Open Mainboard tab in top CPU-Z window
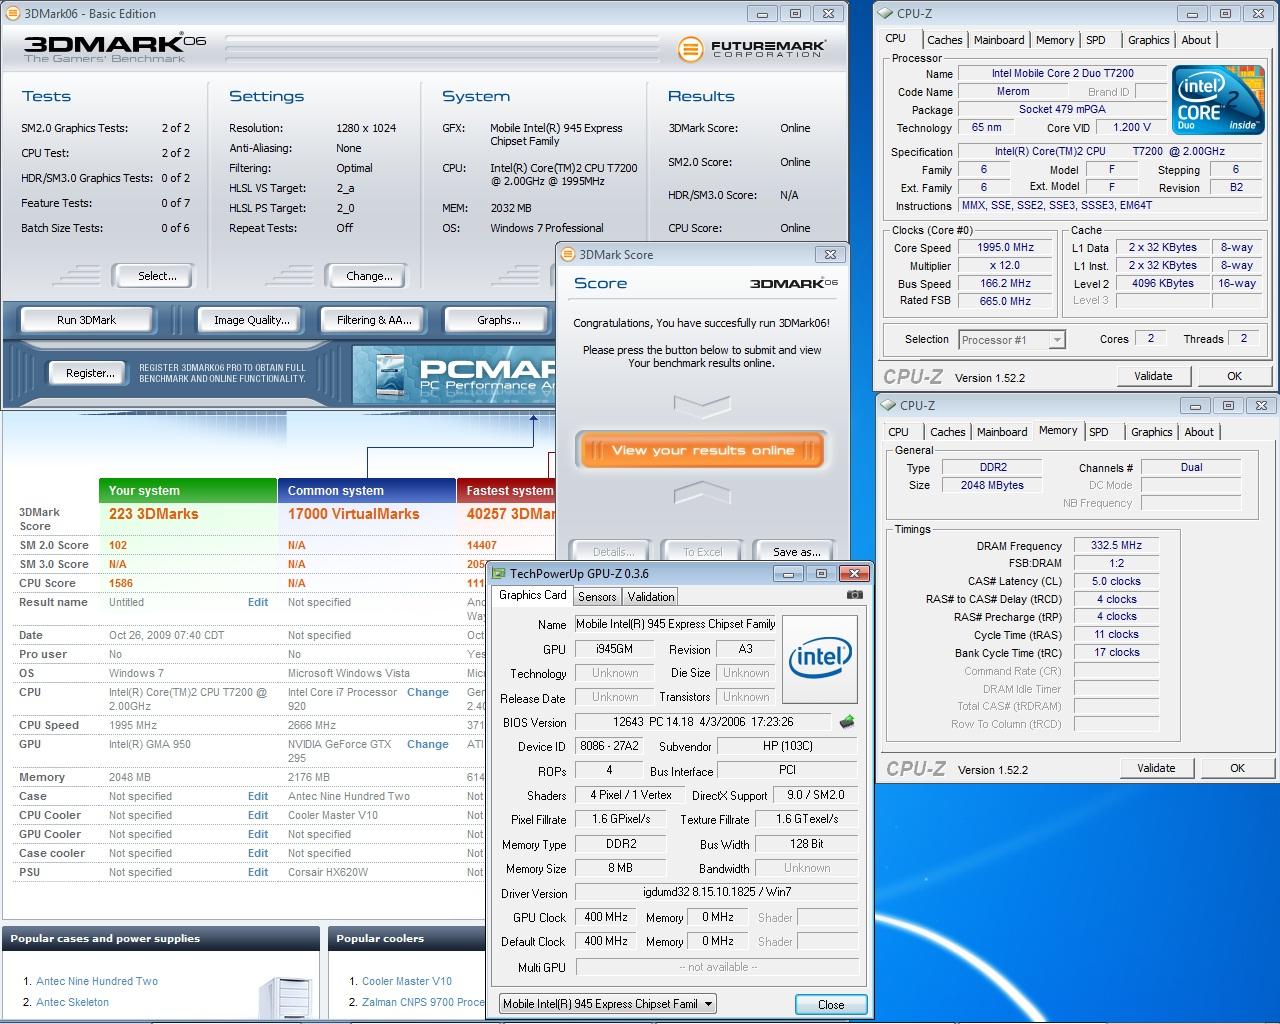Screen dimensions: 1280x1024 coord(999,40)
